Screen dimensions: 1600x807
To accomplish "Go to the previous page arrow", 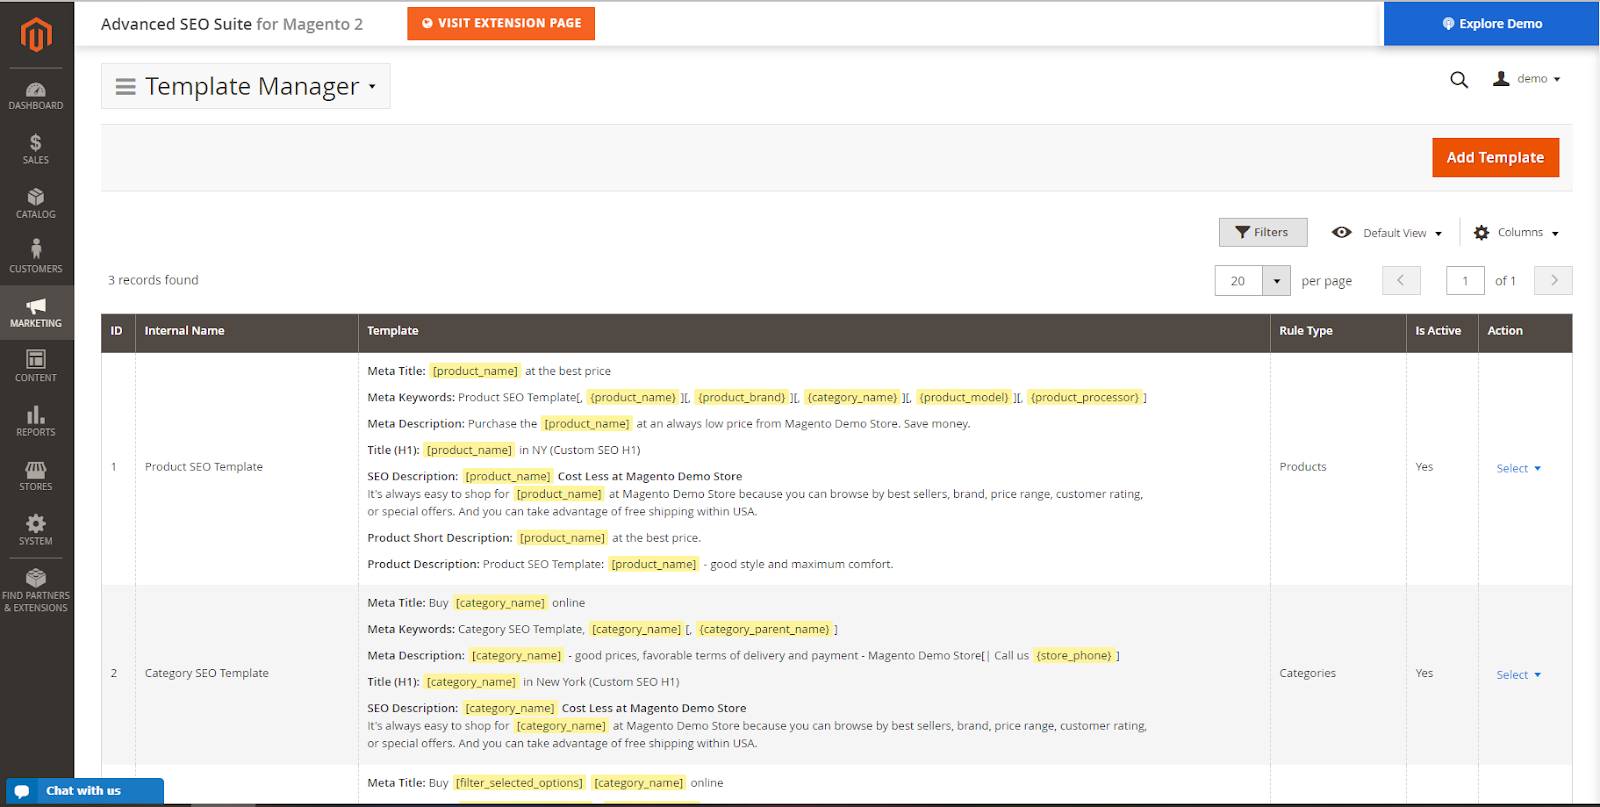I will tap(1401, 281).
